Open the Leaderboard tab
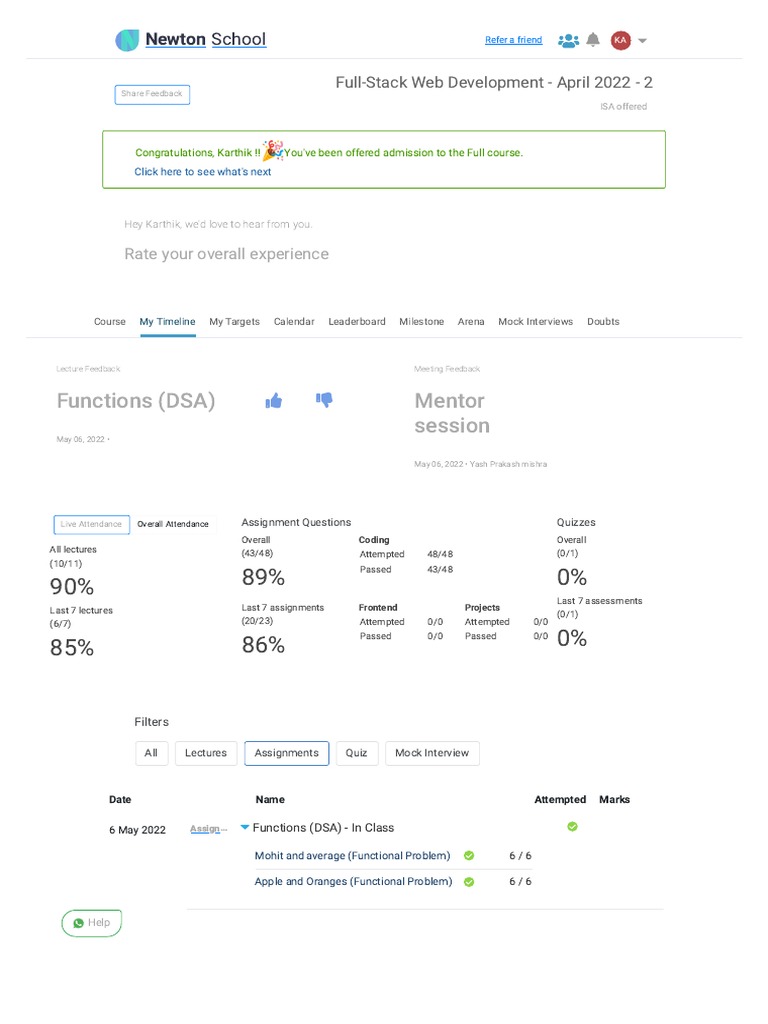Image resolution: width=768 pixels, height=1024 pixels. [x=357, y=322]
